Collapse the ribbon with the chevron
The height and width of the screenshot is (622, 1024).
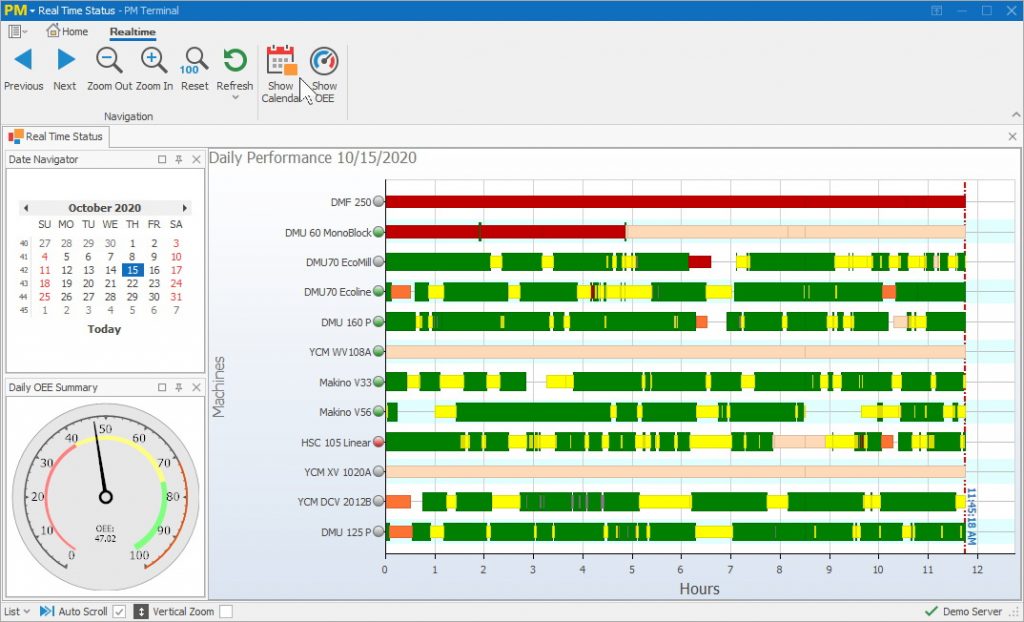pyautogui.click(x=1016, y=115)
